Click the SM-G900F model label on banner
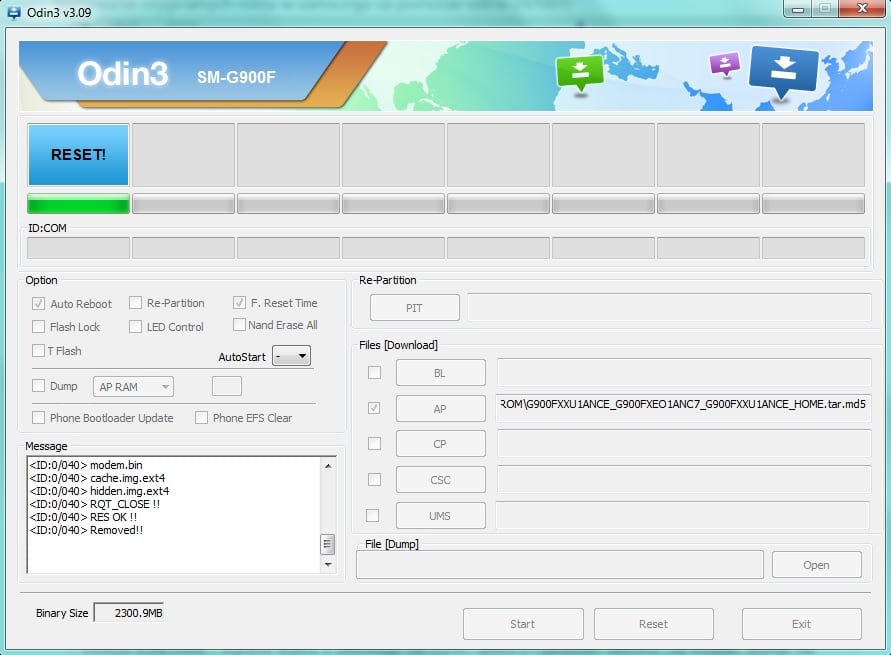Image resolution: width=891 pixels, height=655 pixels. click(236, 77)
